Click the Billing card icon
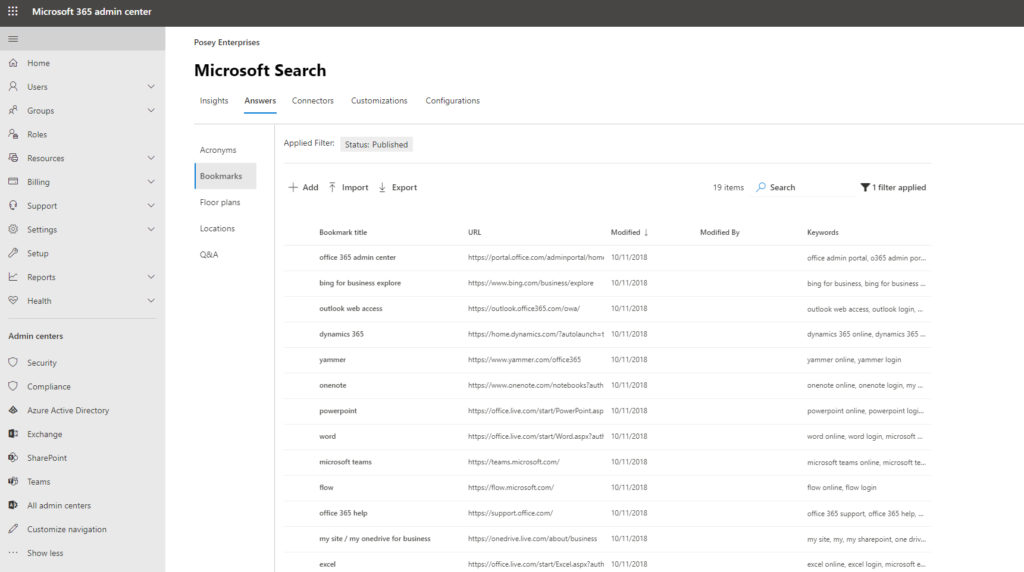The width and height of the screenshot is (1024, 572). pyautogui.click(x=13, y=182)
